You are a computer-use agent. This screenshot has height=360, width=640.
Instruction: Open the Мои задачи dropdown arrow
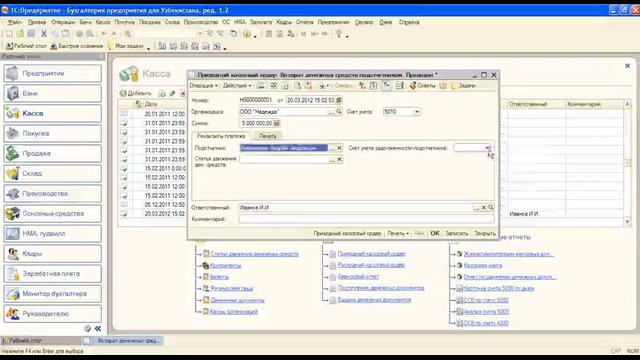coord(149,48)
